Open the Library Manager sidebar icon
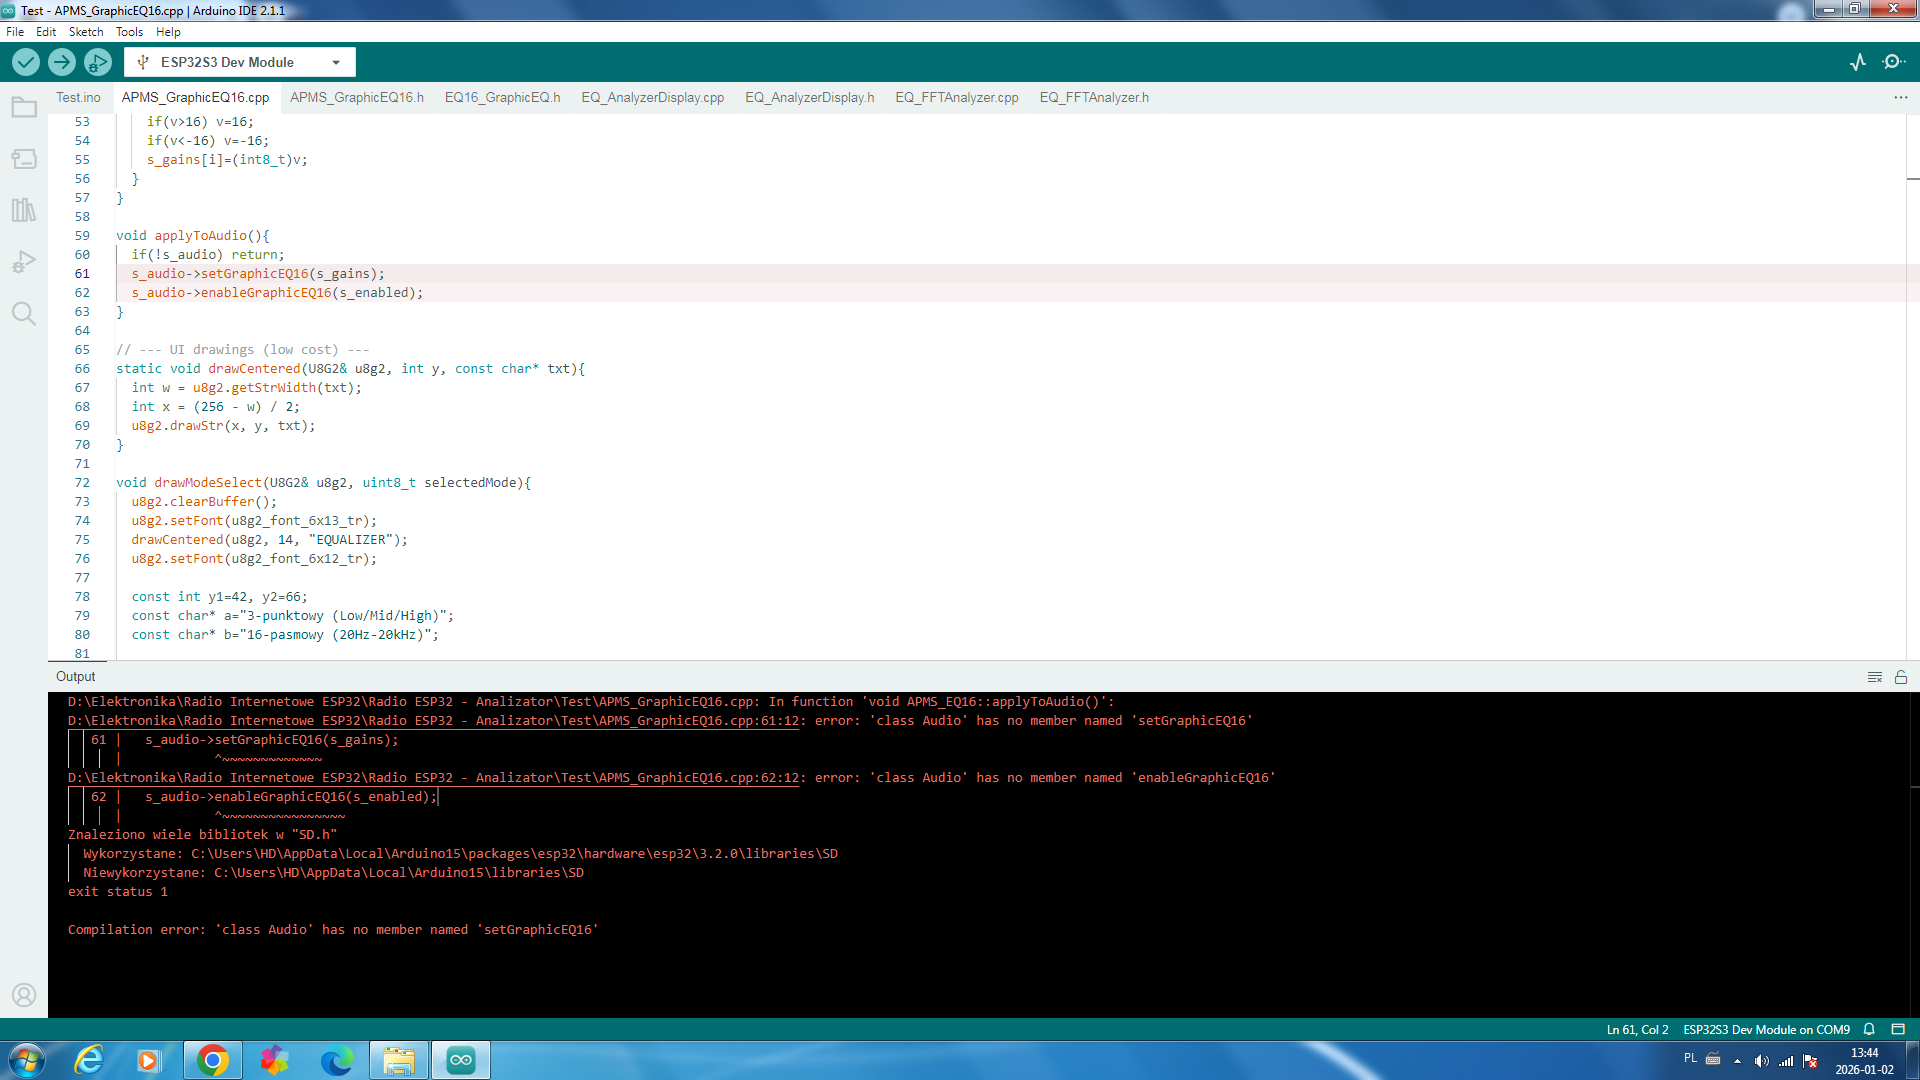 pos(24,210)
